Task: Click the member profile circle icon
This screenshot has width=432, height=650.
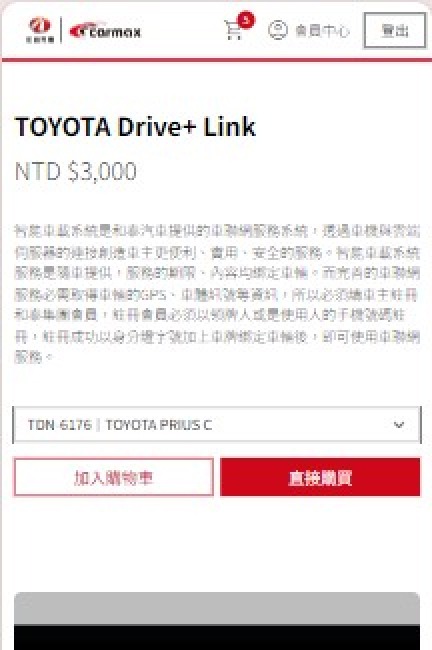Action: pyautogui.click(x=278, y=30)
